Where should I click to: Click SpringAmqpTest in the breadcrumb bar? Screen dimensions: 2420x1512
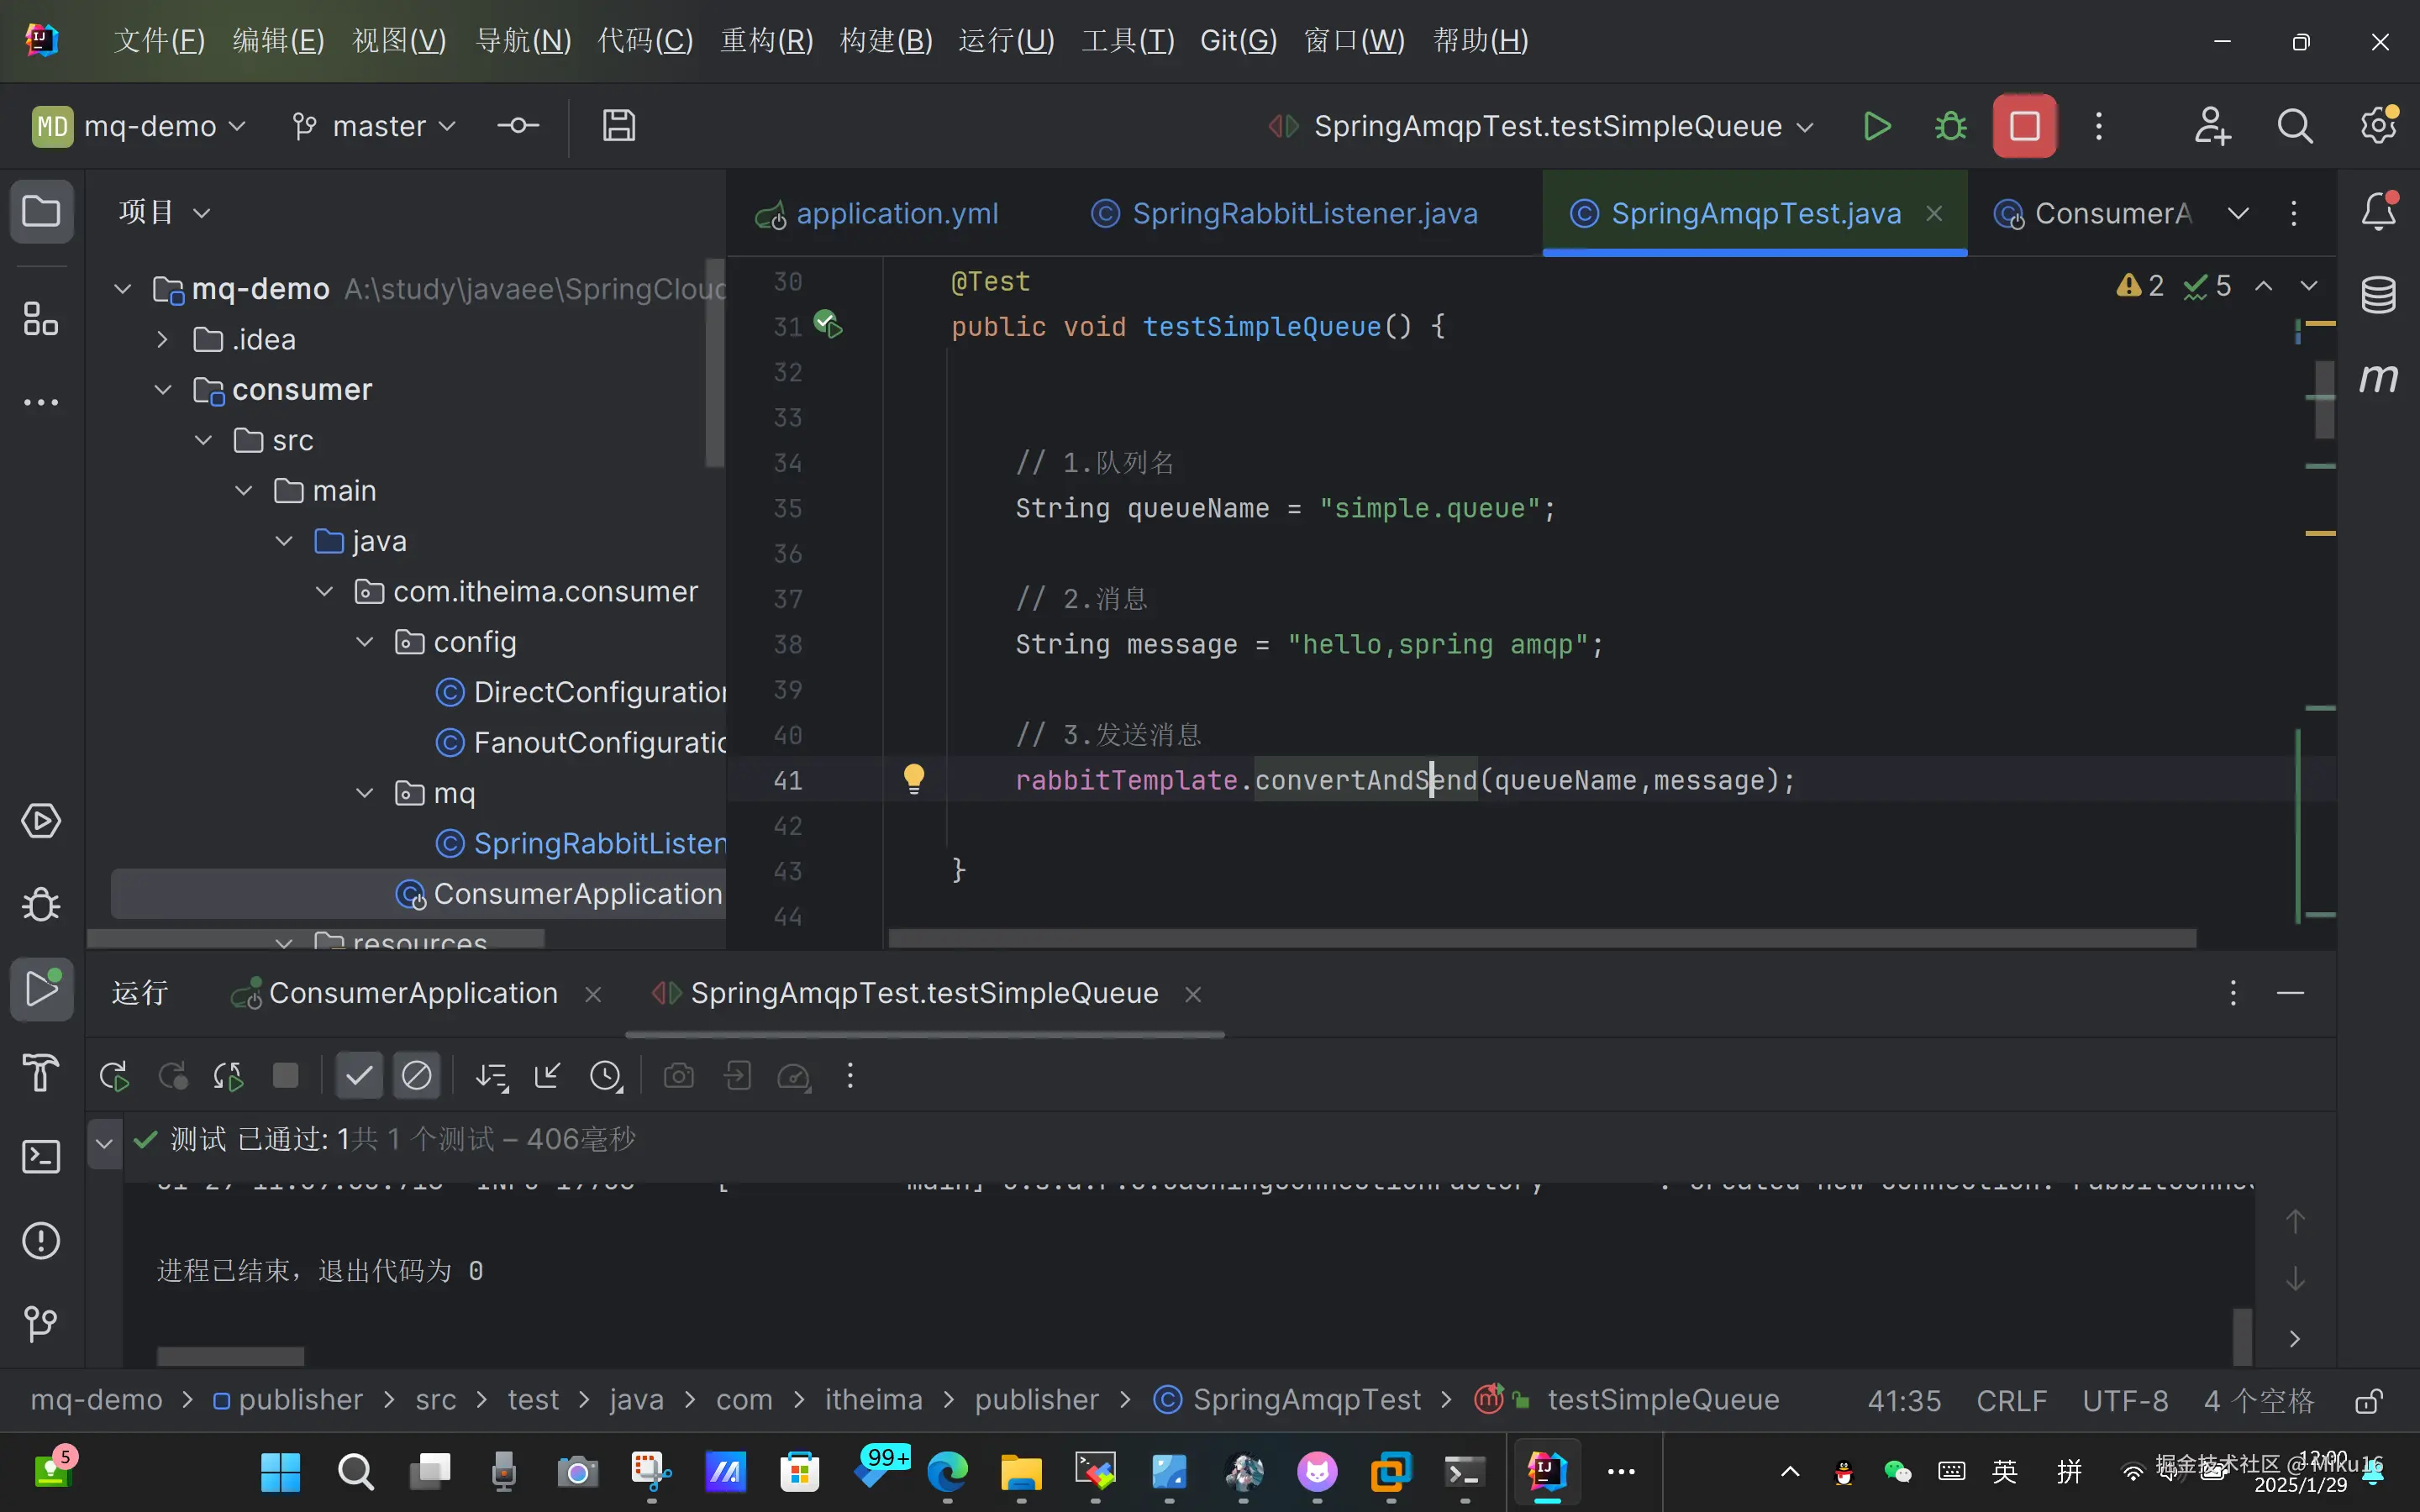pyautogui.click(x=1305, y=1400)
